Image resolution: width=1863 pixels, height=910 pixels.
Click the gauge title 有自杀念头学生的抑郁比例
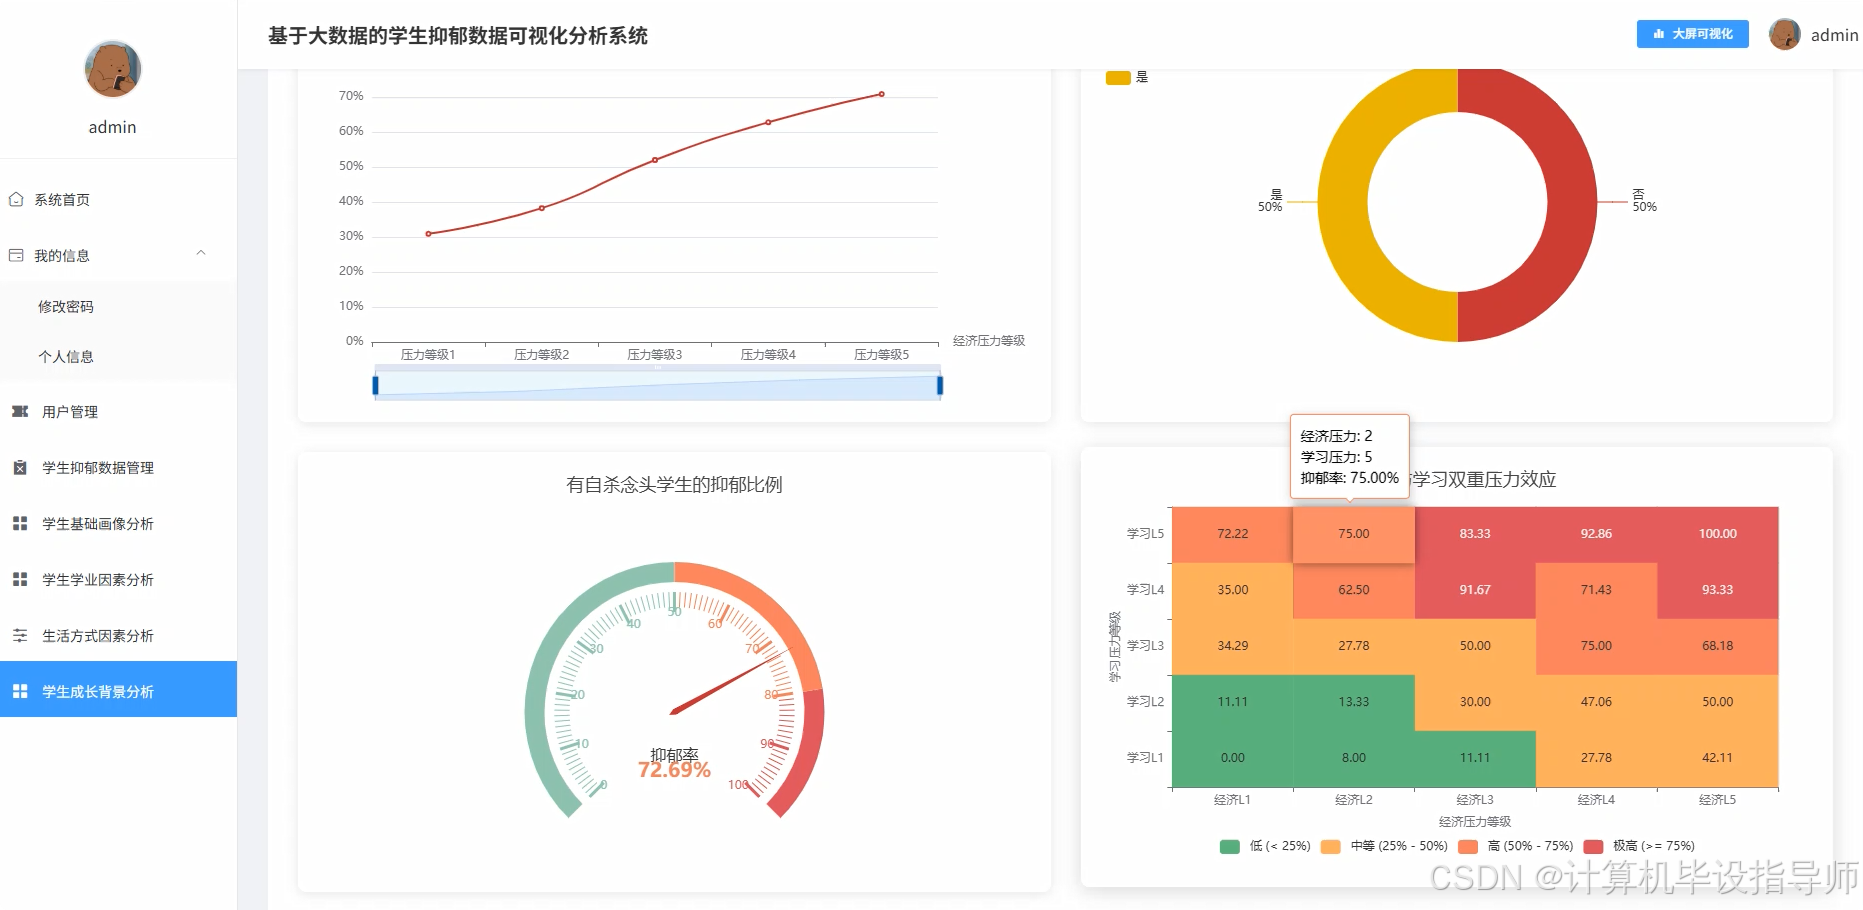pos(674,485)
